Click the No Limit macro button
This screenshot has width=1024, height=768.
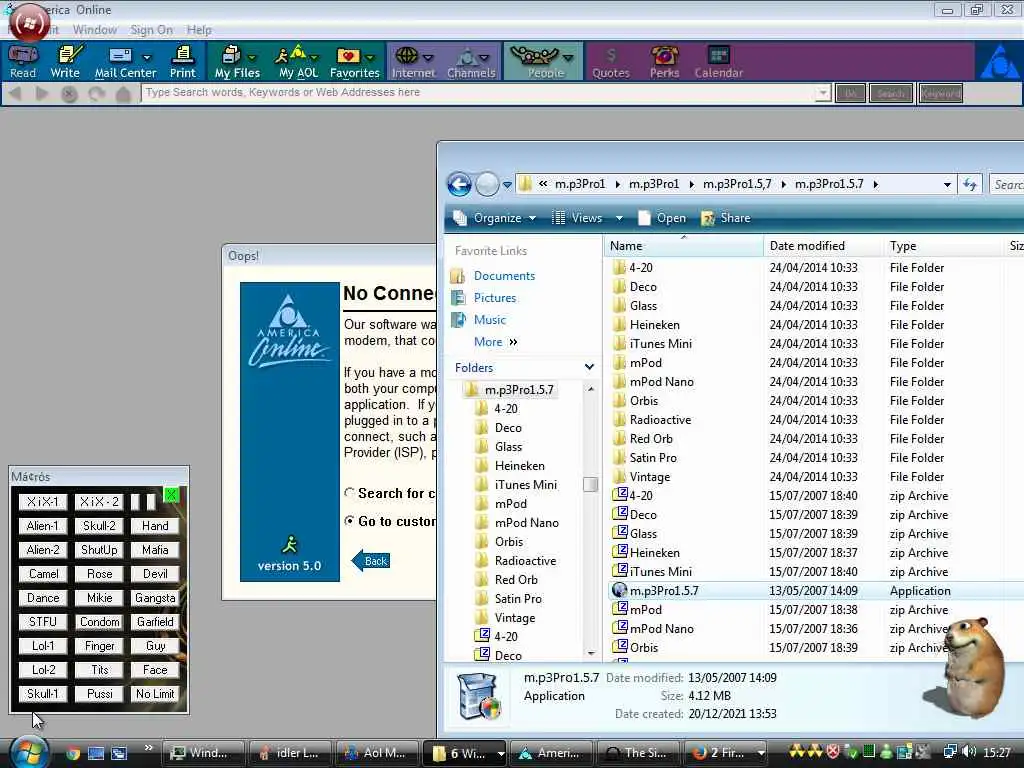coord(155,694)
